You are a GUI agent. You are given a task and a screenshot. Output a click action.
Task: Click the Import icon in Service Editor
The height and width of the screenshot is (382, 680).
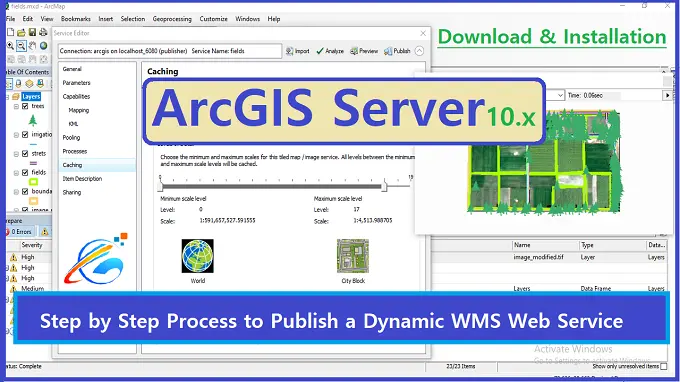tap(289, 51)
